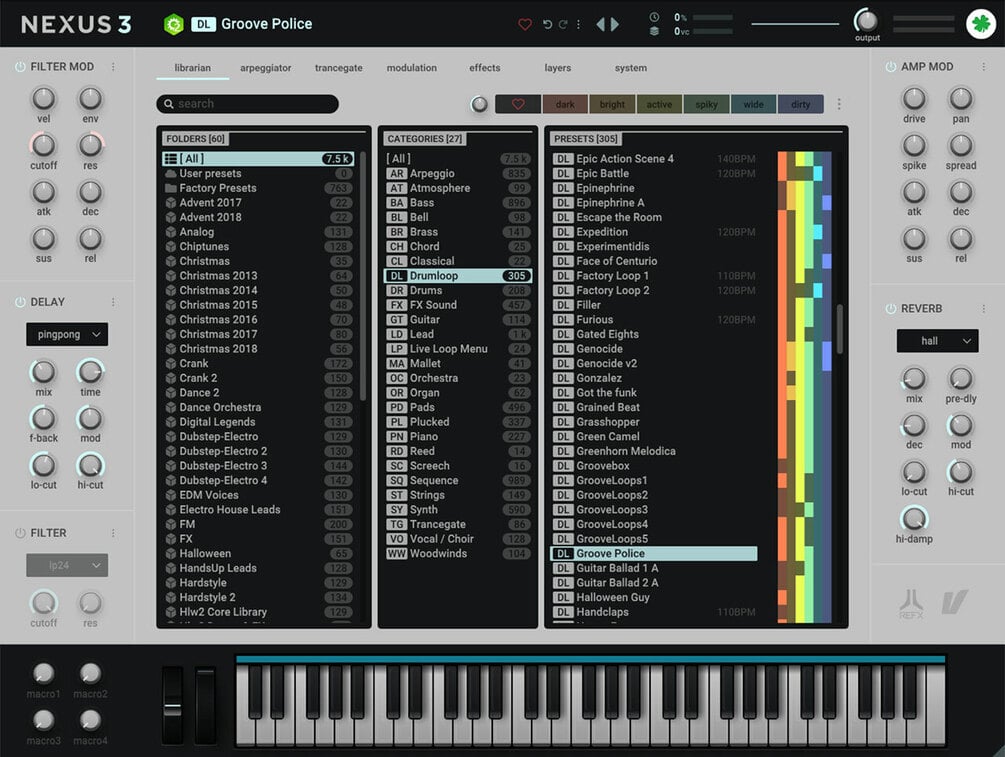
Task: Switch to the system tab
Action: point(631,68)
